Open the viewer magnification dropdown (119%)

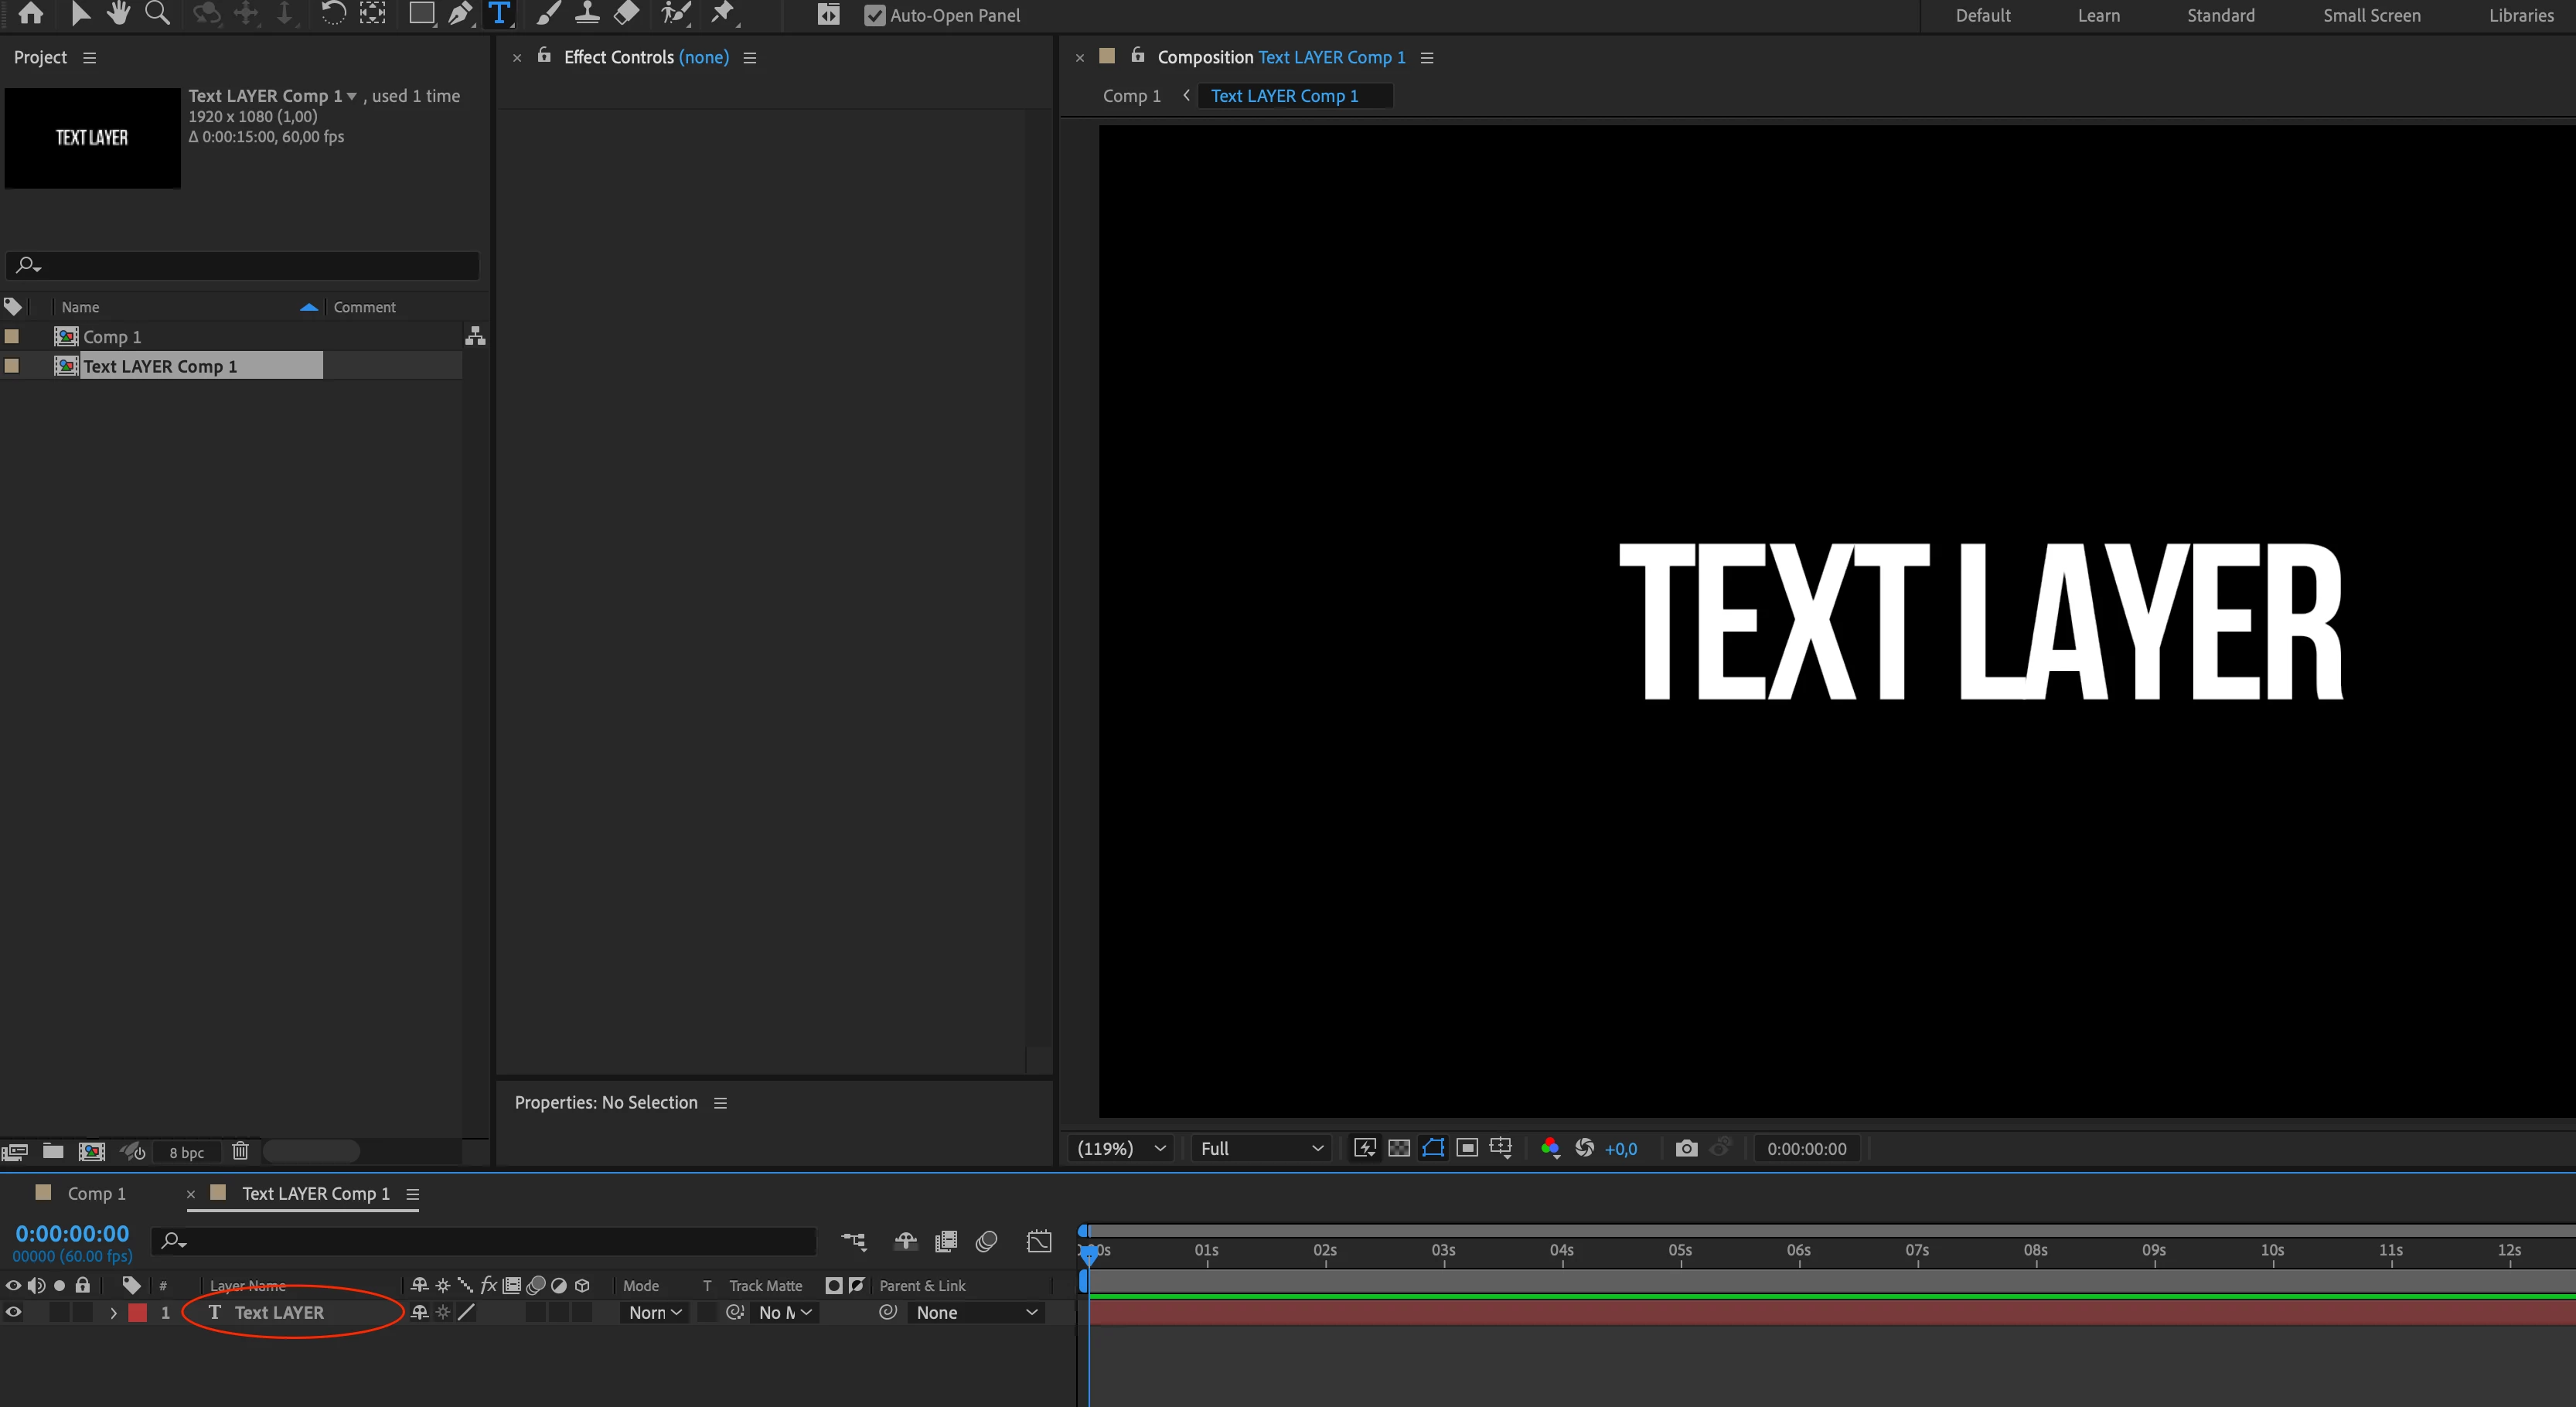coord(1120,1148)
